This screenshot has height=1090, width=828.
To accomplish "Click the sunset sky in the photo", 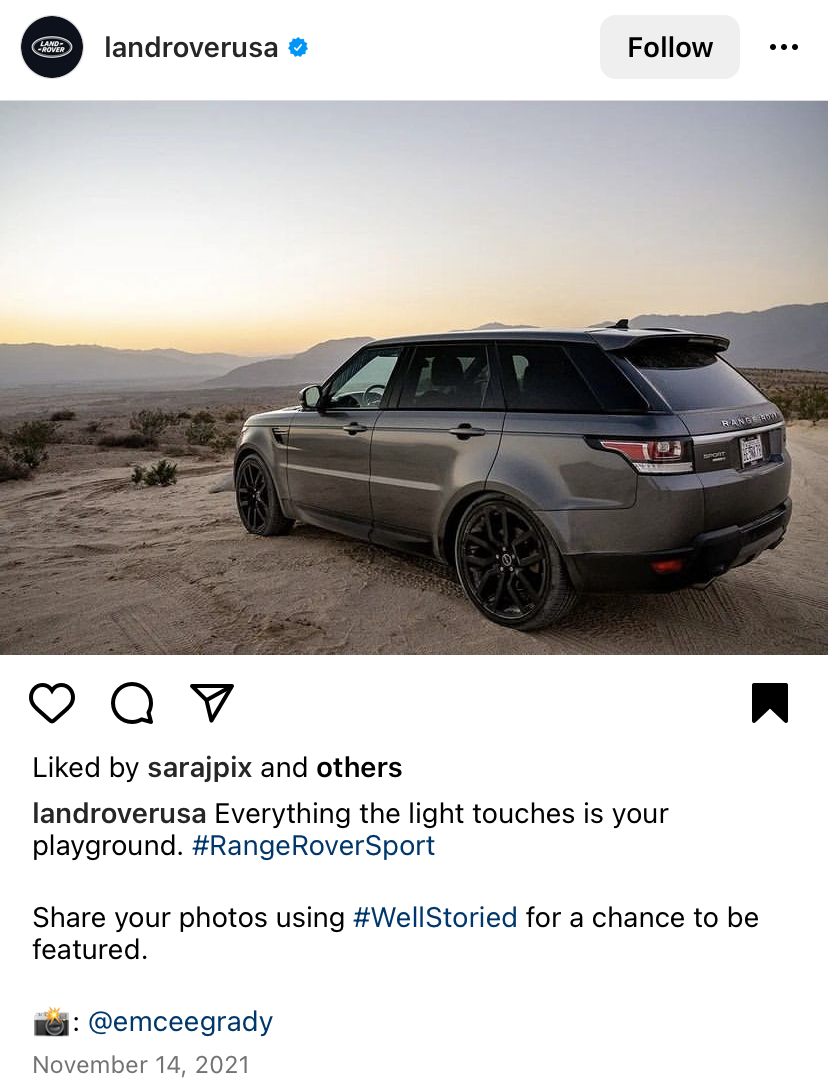I will tap(414, 209).
